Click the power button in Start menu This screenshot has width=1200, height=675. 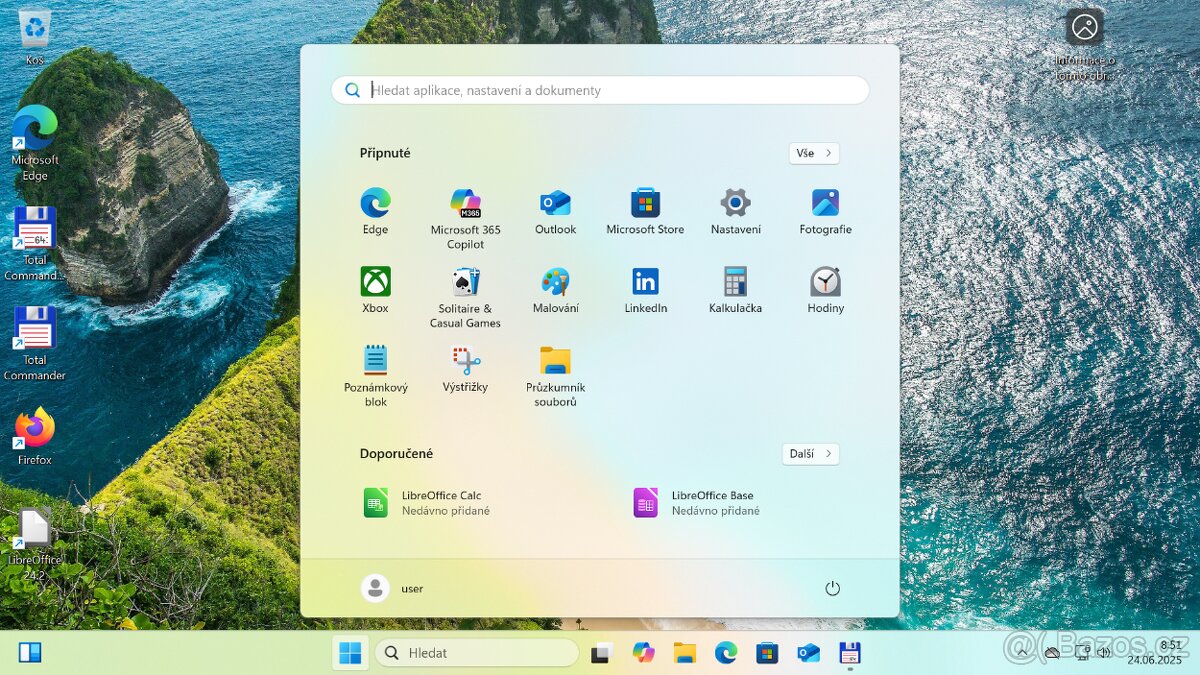[x=833, y=588]
